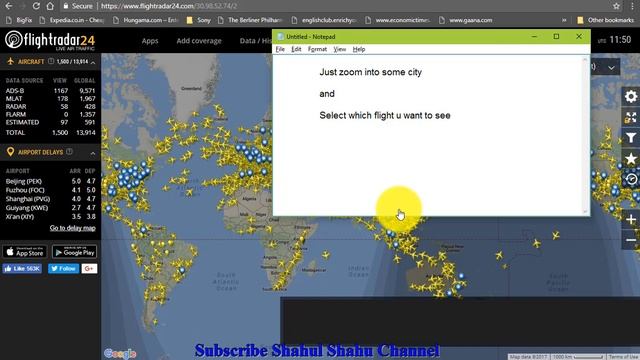Click the Aircraft info help icon
This screenshot has width=640, height=360.
click(51, 61)
